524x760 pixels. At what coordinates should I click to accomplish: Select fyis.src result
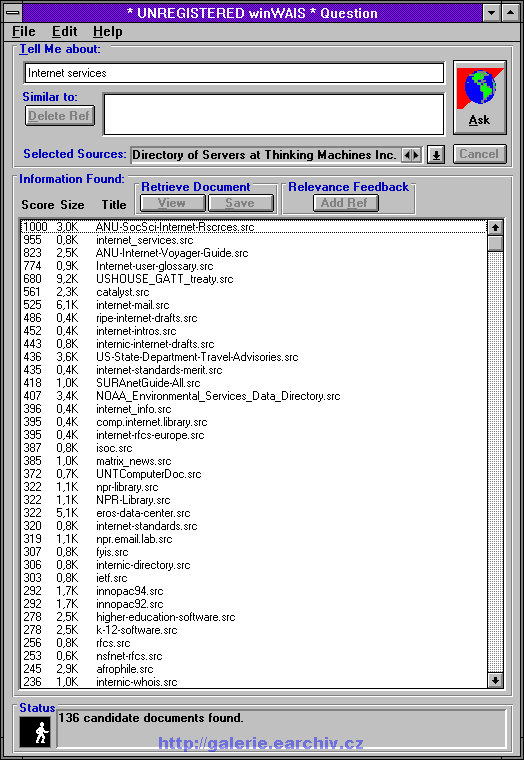(254, 552)
